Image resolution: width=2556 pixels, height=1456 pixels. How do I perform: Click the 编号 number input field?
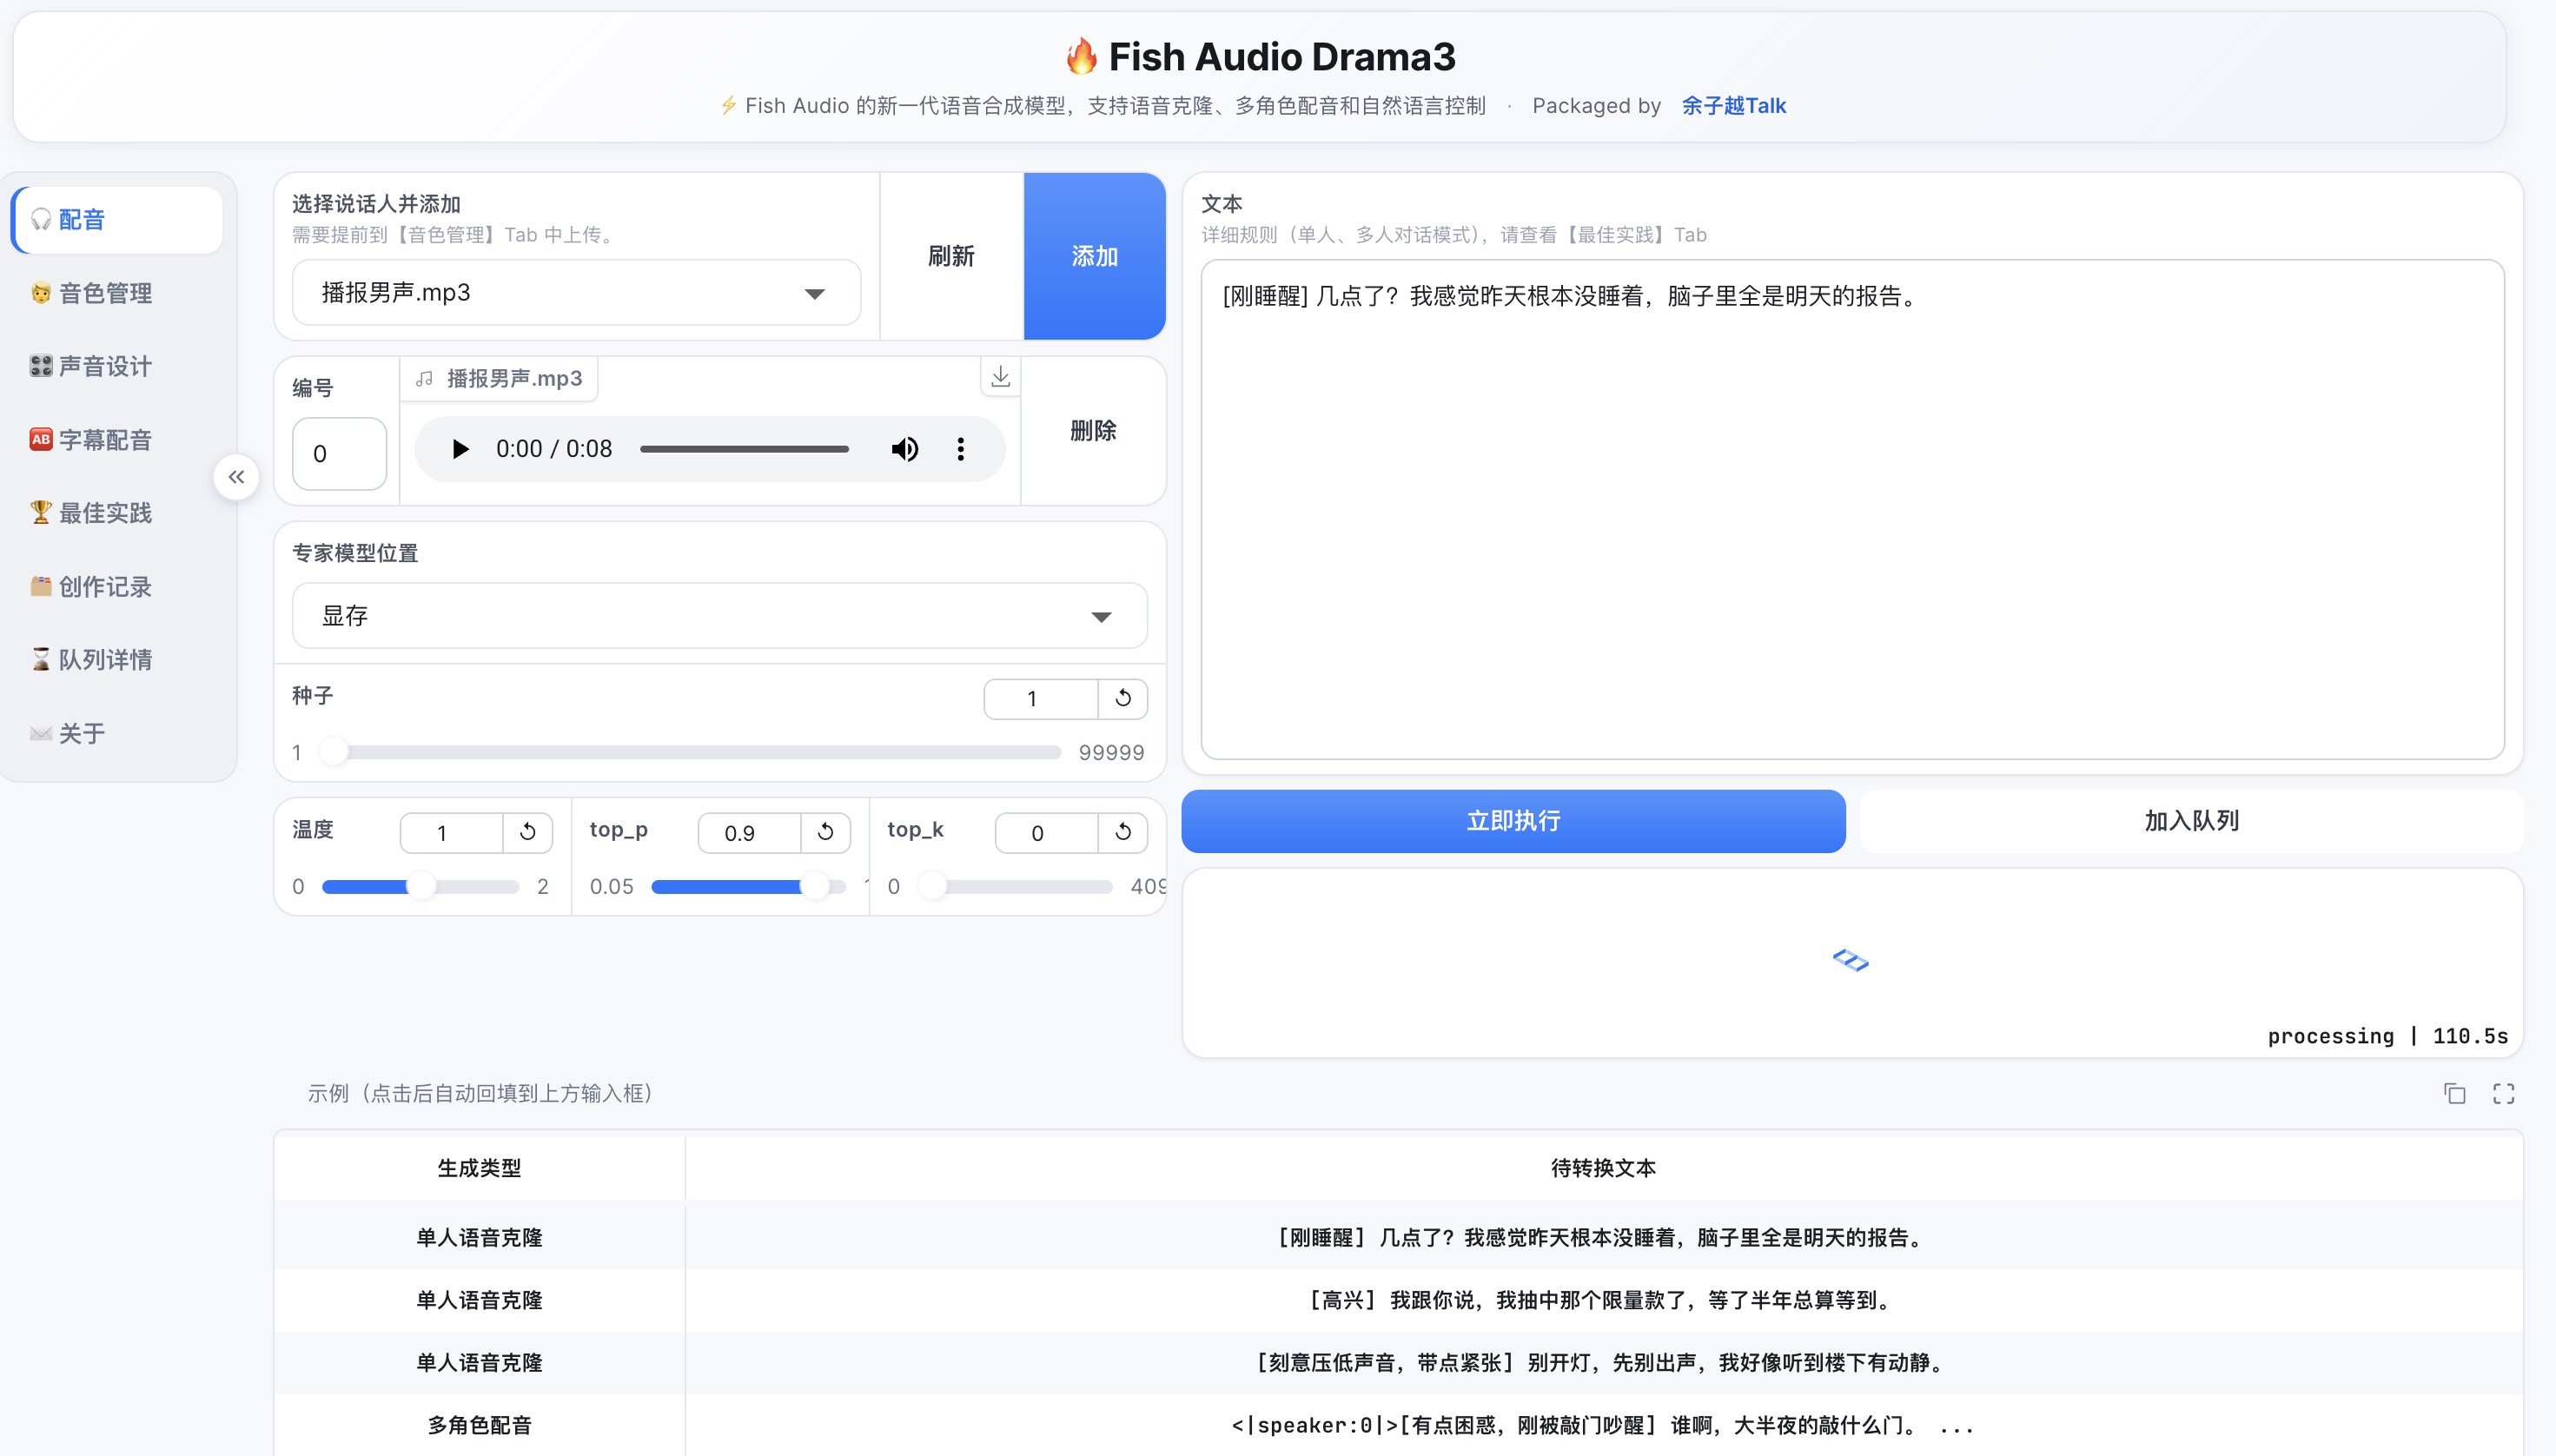pos(339,453)
